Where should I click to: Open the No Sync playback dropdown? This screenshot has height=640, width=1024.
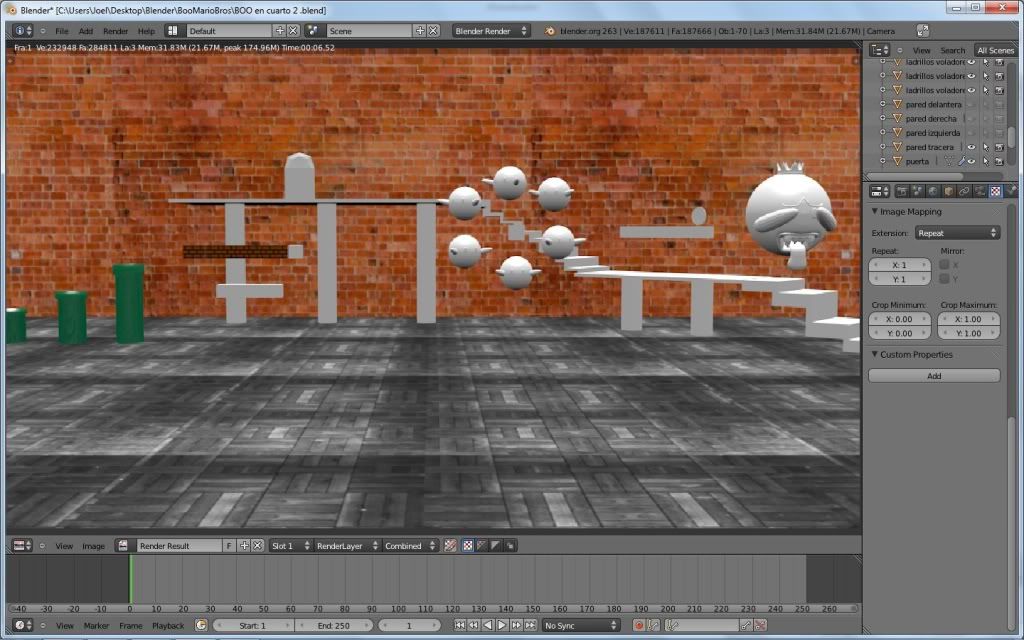tap(581, 626)
